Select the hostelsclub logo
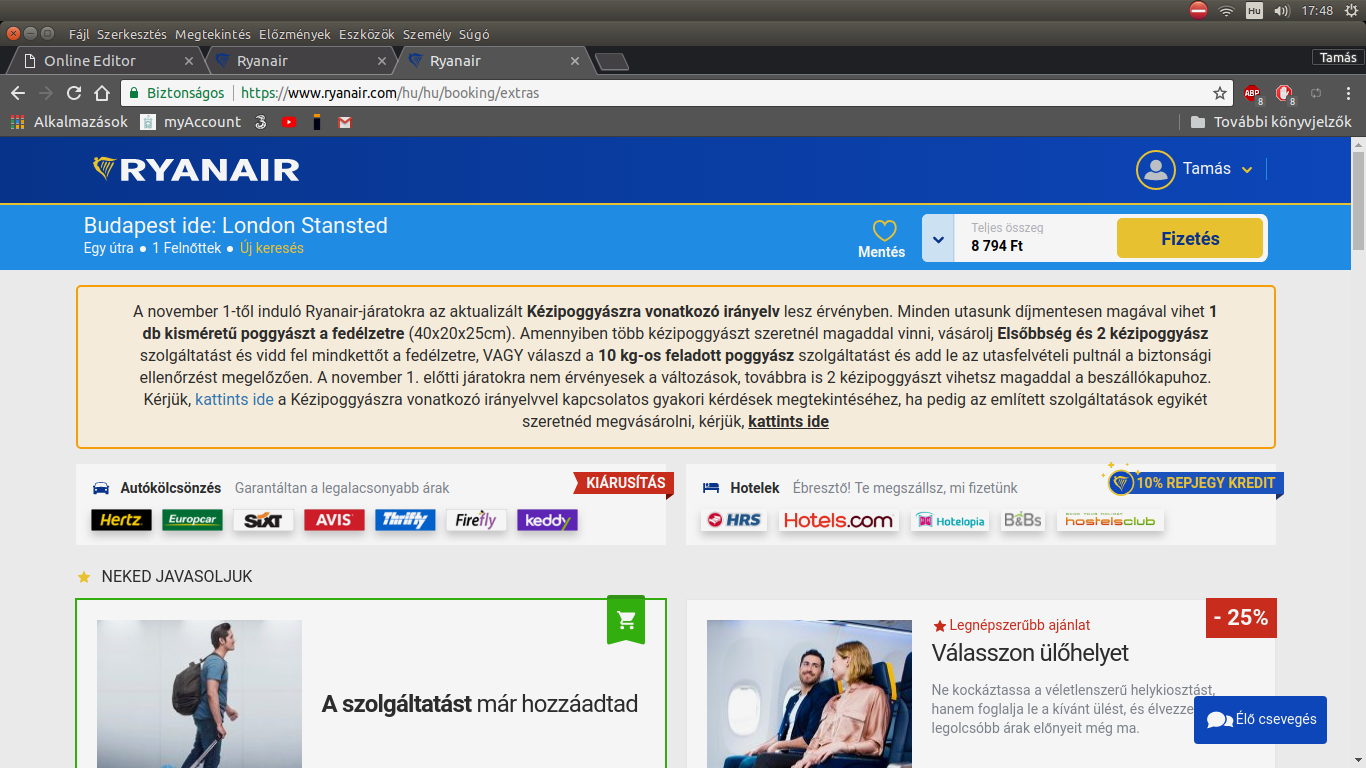1366x768 pixels. [x=1110, y=520]
